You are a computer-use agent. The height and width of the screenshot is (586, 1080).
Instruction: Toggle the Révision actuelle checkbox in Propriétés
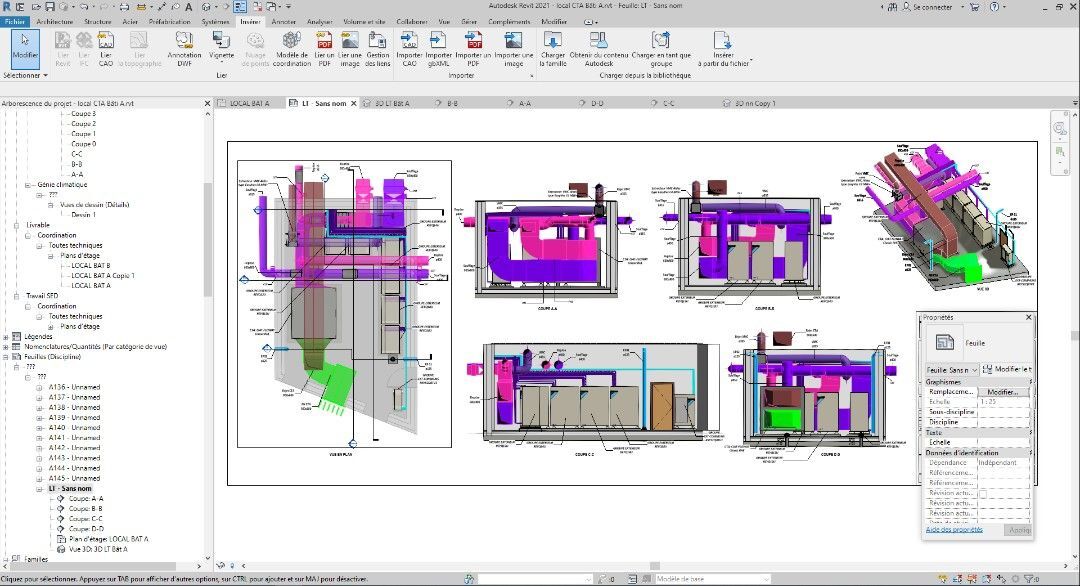tap(982, 493)
